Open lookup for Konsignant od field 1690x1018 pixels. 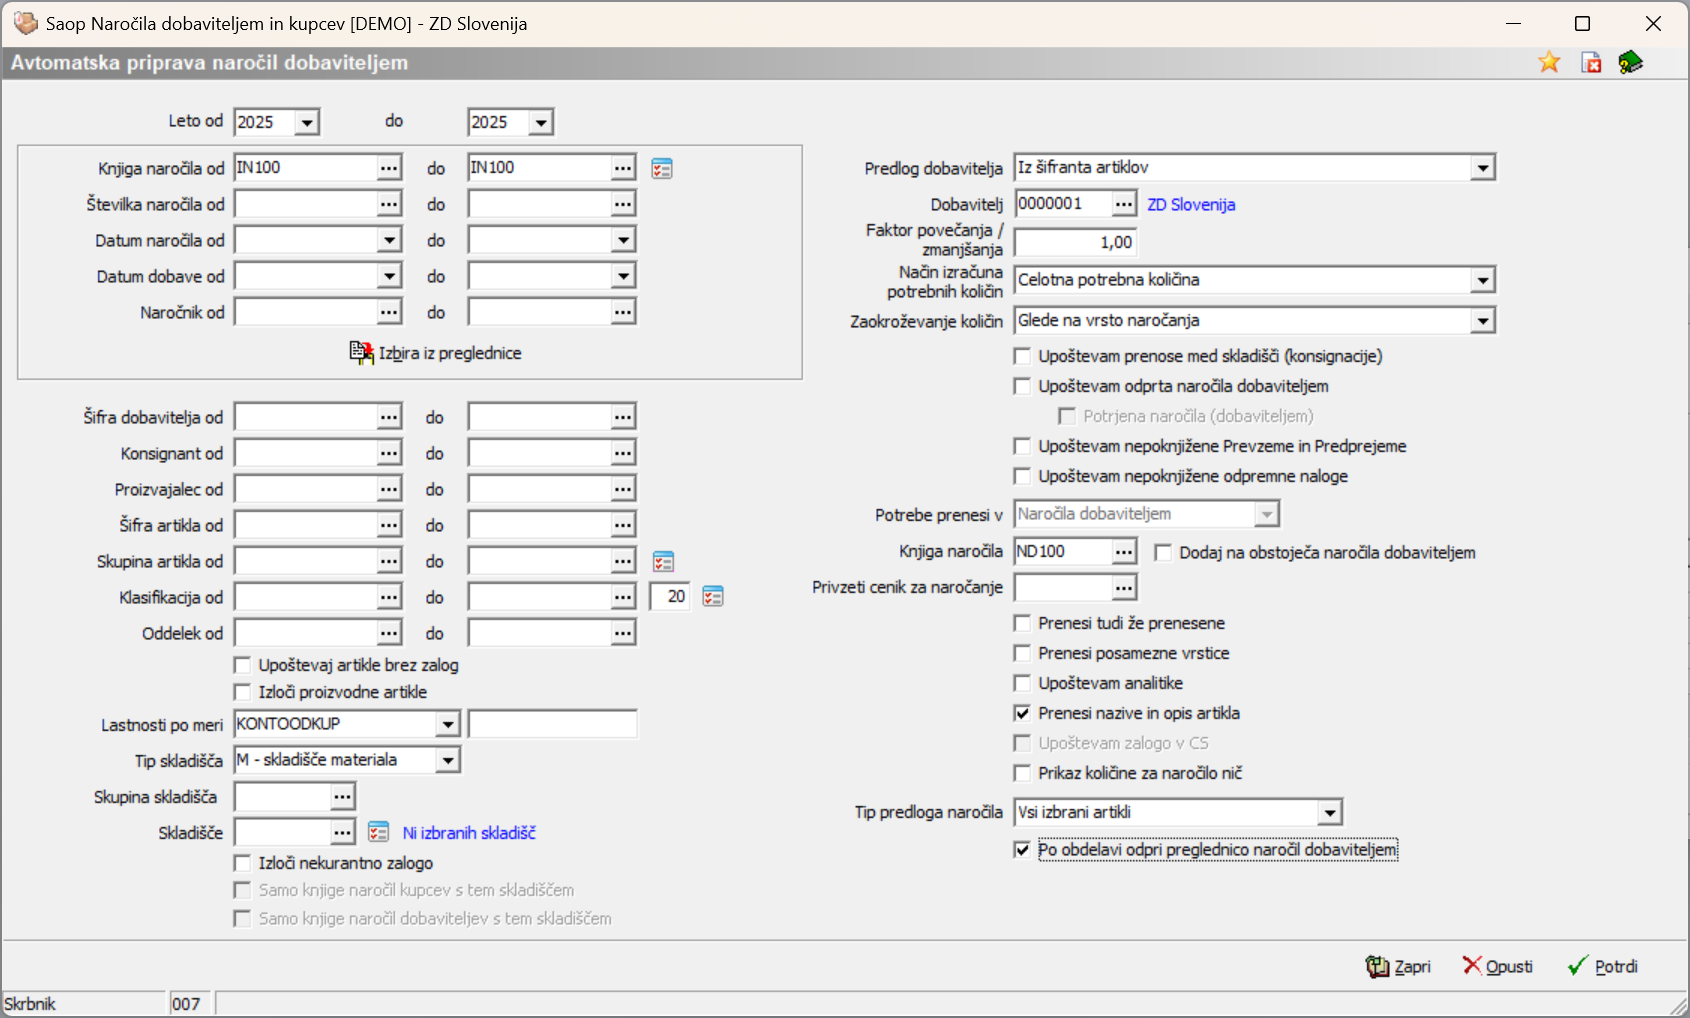point(389,453)
